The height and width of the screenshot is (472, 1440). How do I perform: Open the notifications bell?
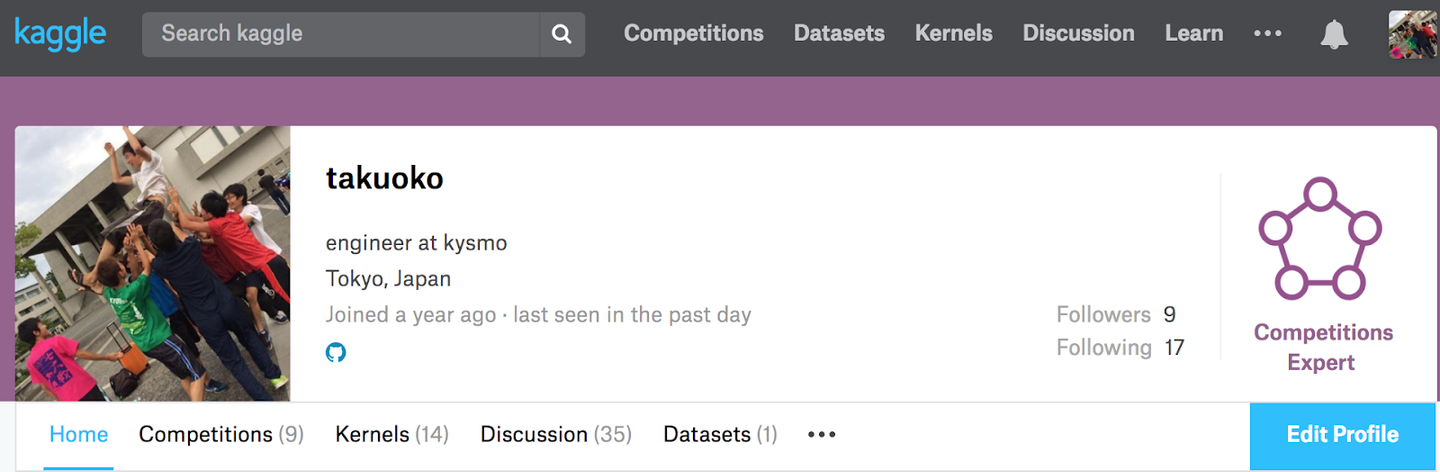click(1334, 34)
